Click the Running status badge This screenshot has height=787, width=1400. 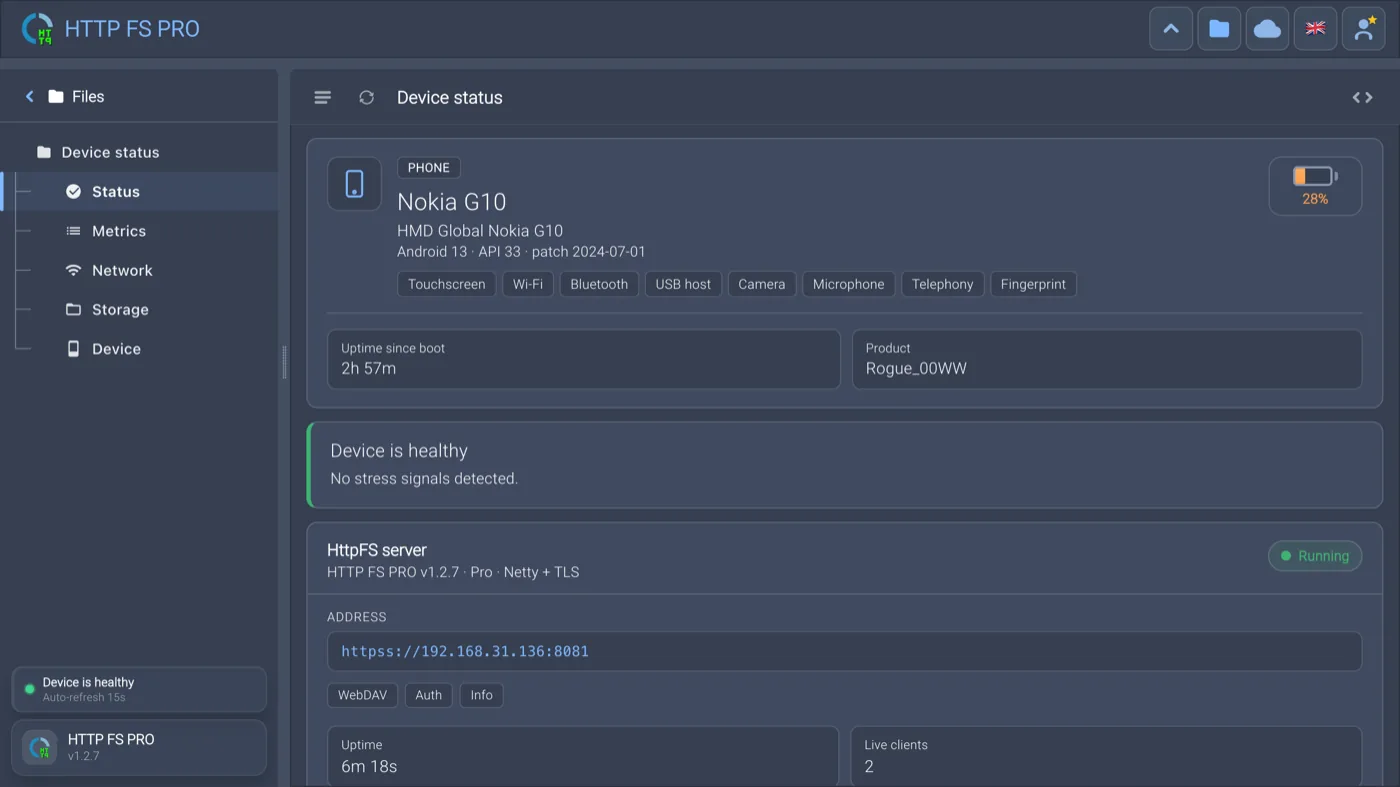(1315, 556)
